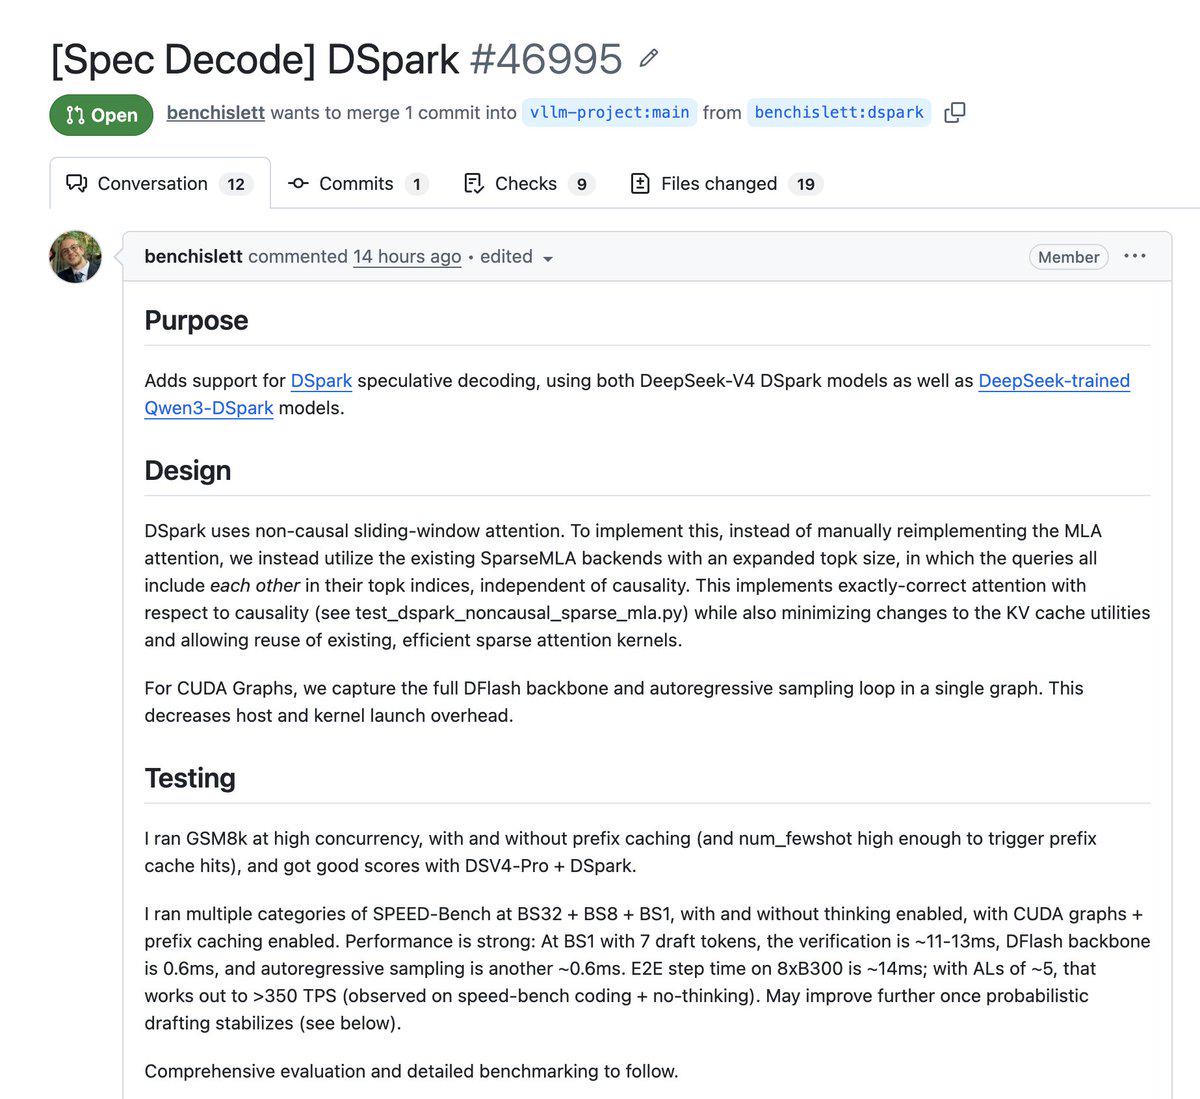This screenshot has height=1099, width=1200.
Task: Open the Files changed tab
Action: click(725, 184)
